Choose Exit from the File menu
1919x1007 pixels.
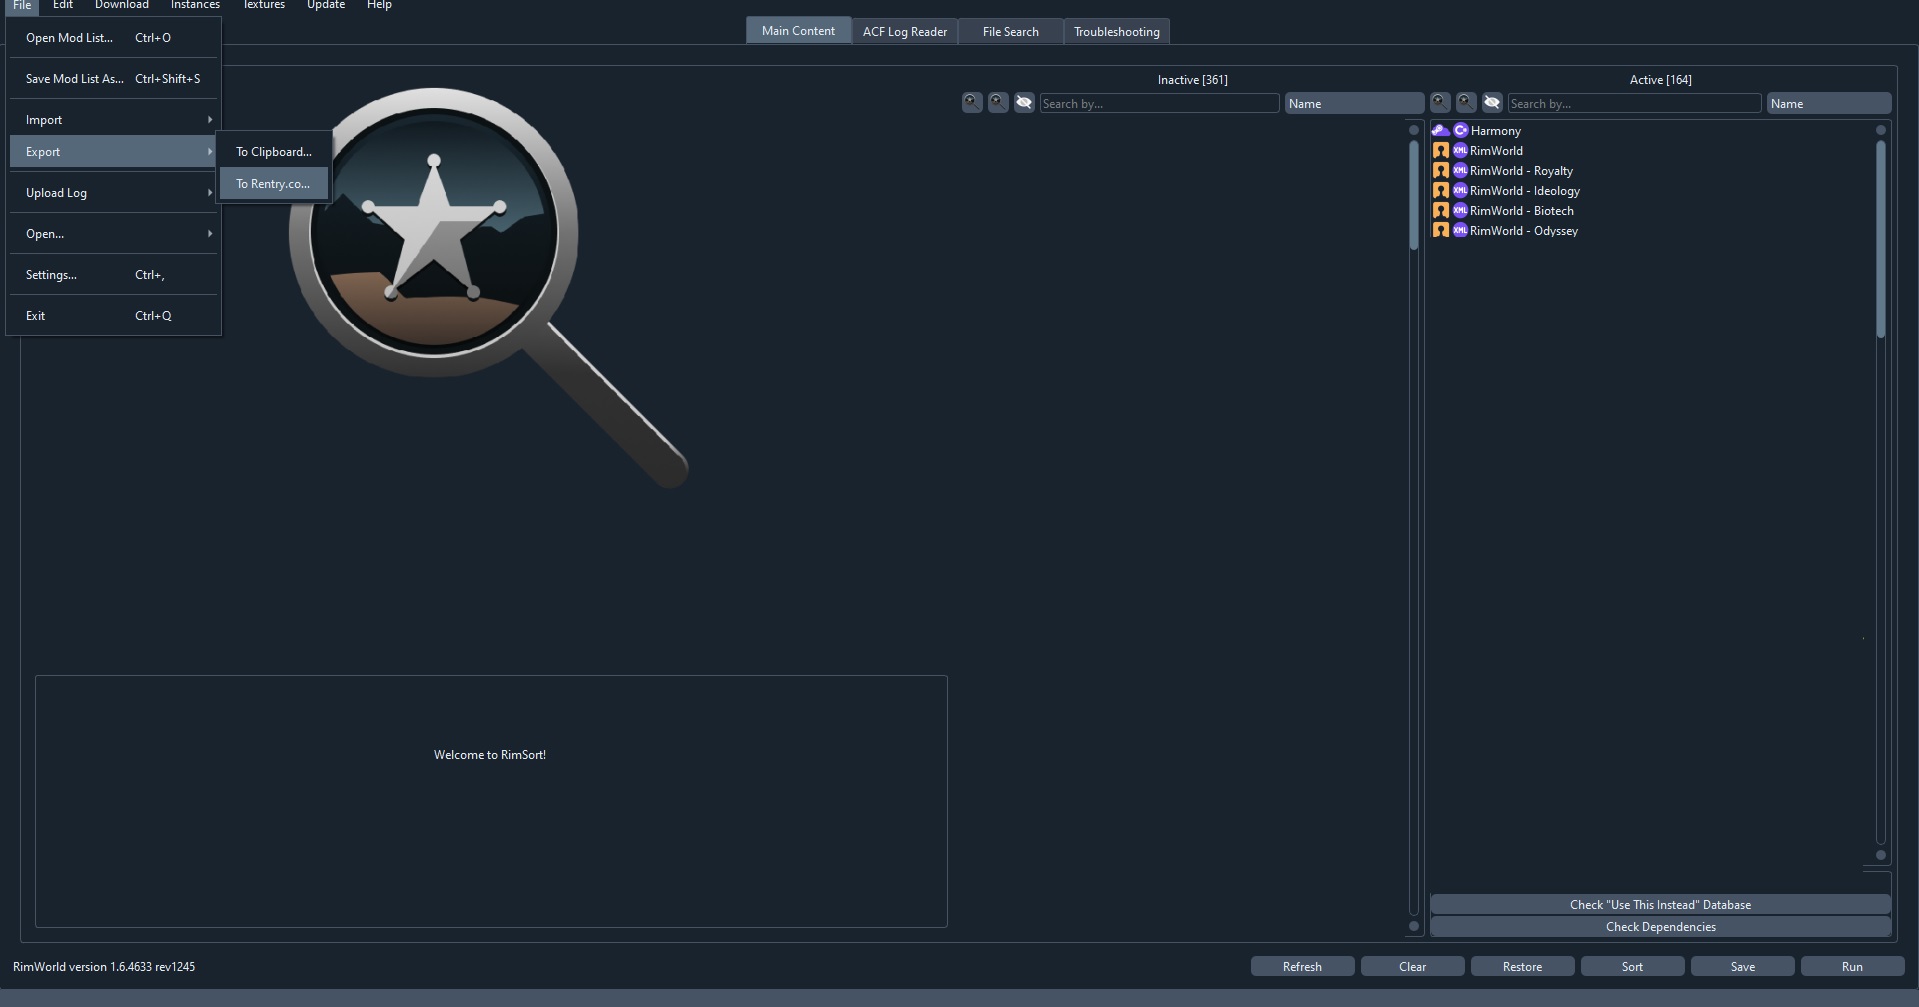(x=114, y=316)
